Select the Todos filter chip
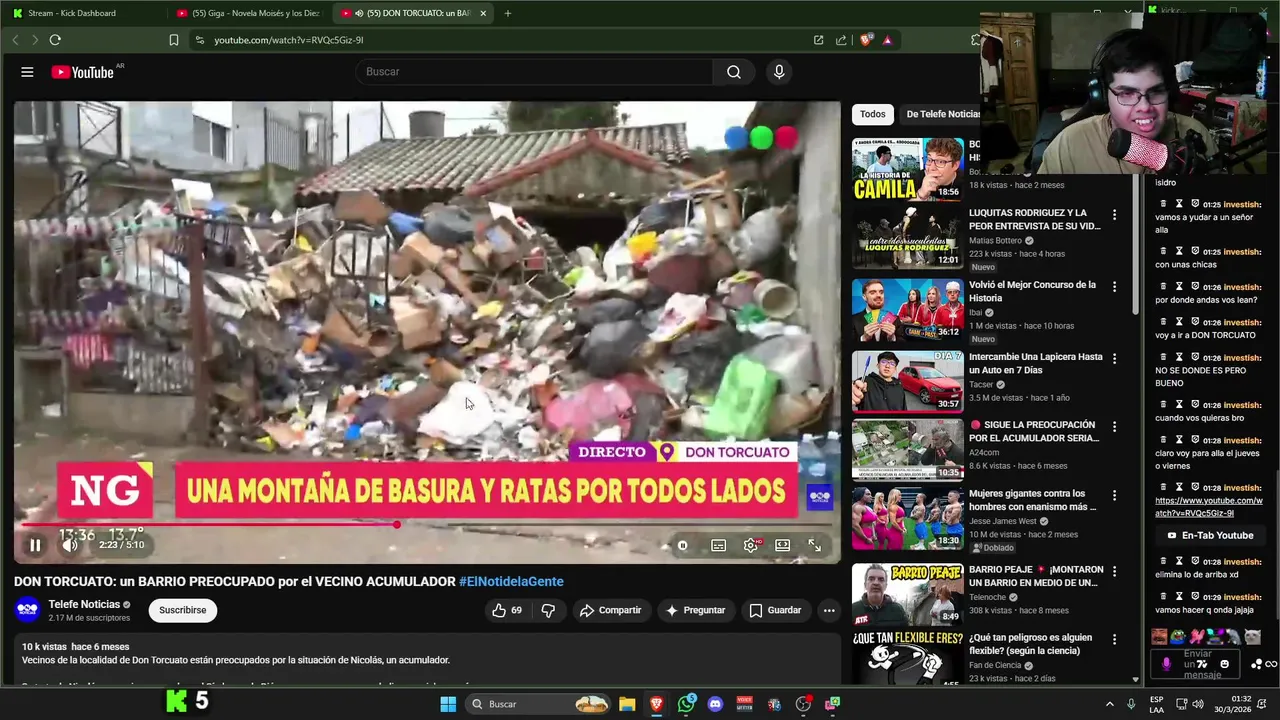Image resolution: width=1280 pixels, height=720 pixels. (873, 114)
